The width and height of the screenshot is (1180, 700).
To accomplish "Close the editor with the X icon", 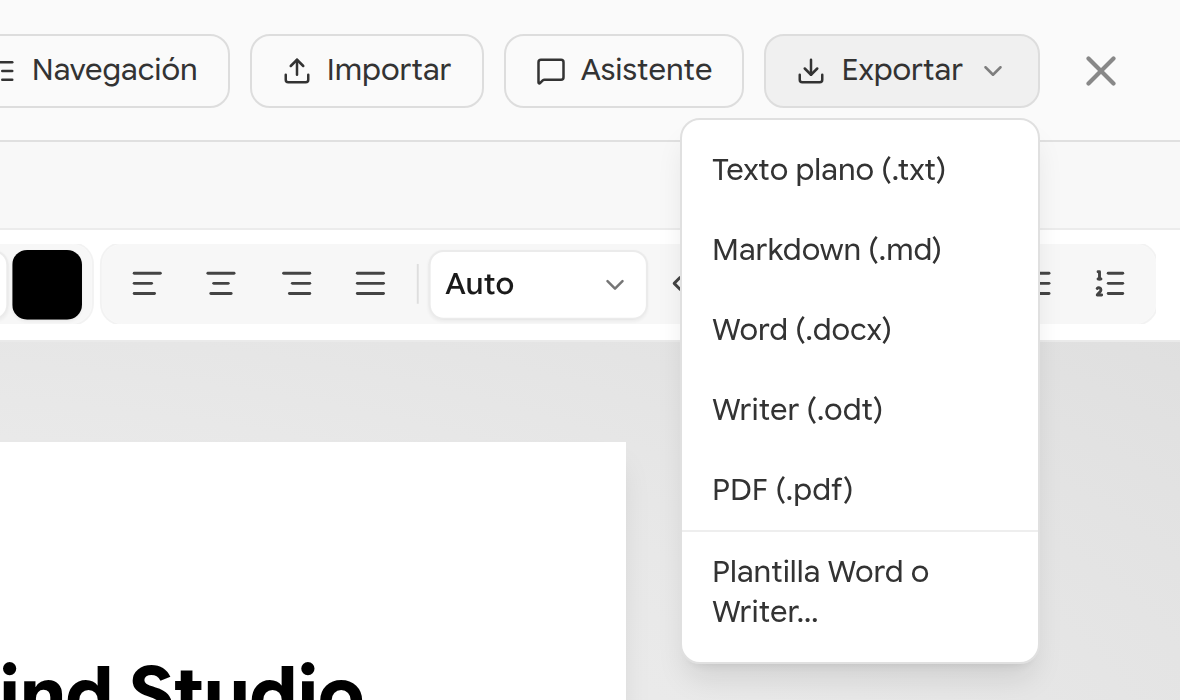I will 1100,72.
